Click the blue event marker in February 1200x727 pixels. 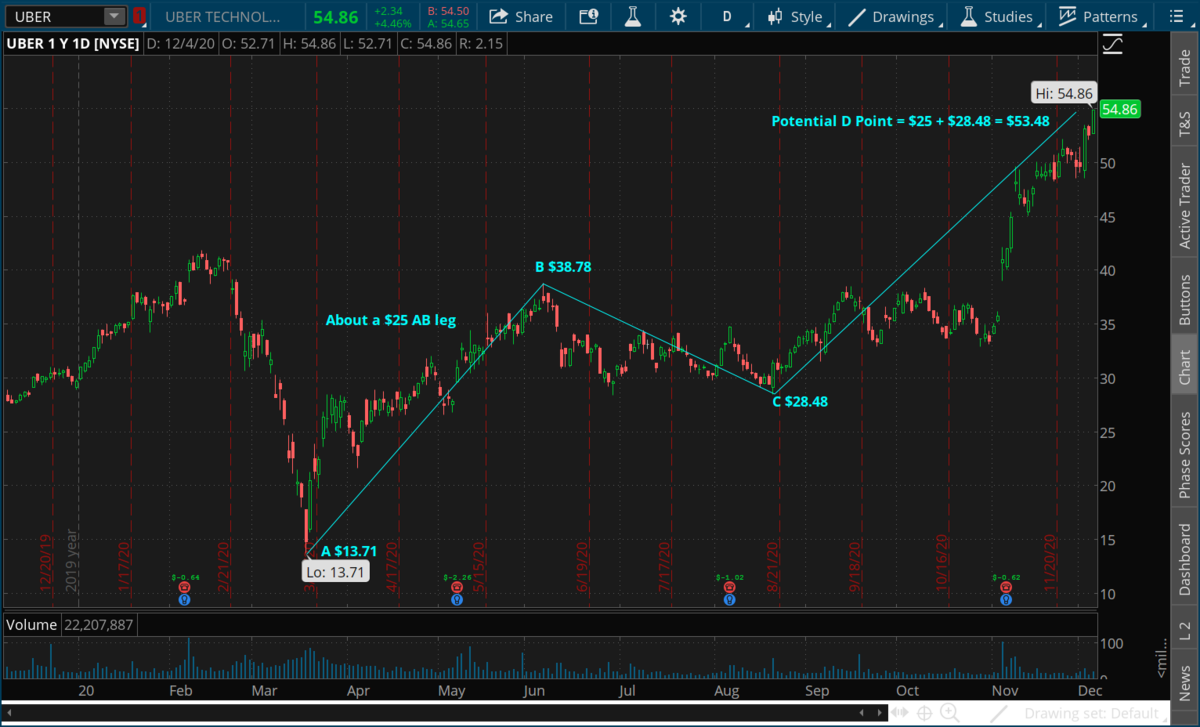tap(184, 600)
